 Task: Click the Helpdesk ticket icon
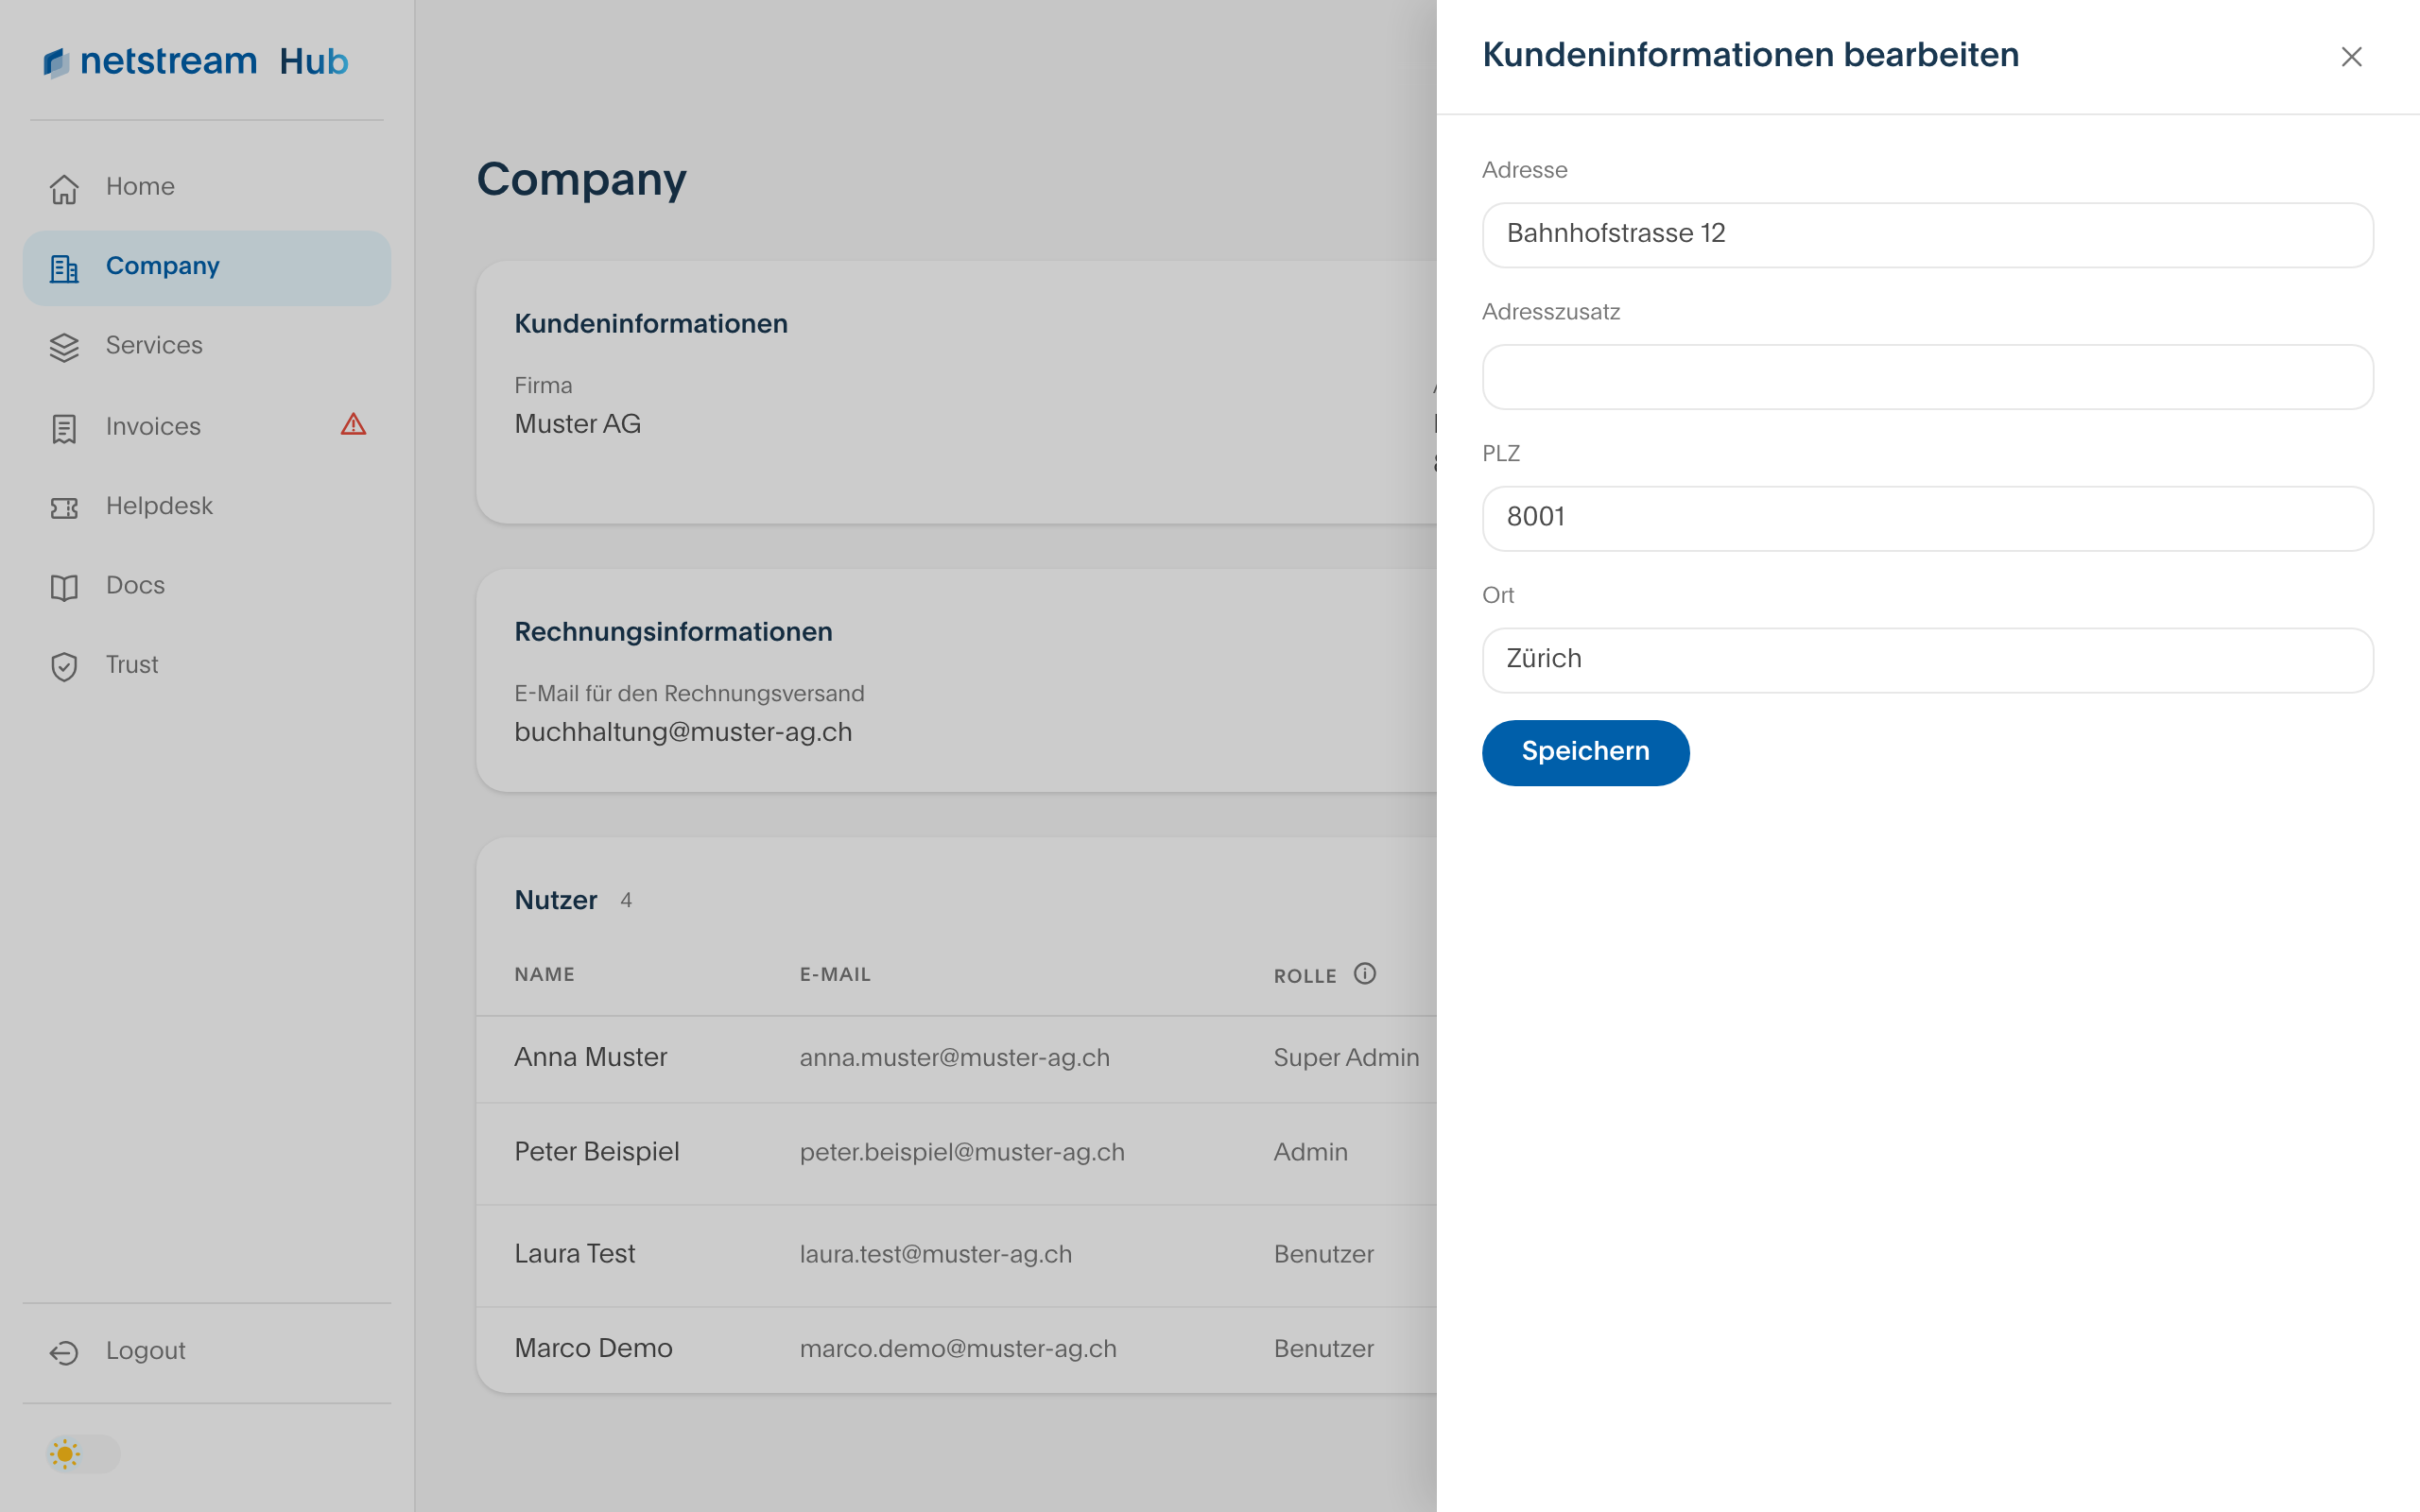pos(64,508)
